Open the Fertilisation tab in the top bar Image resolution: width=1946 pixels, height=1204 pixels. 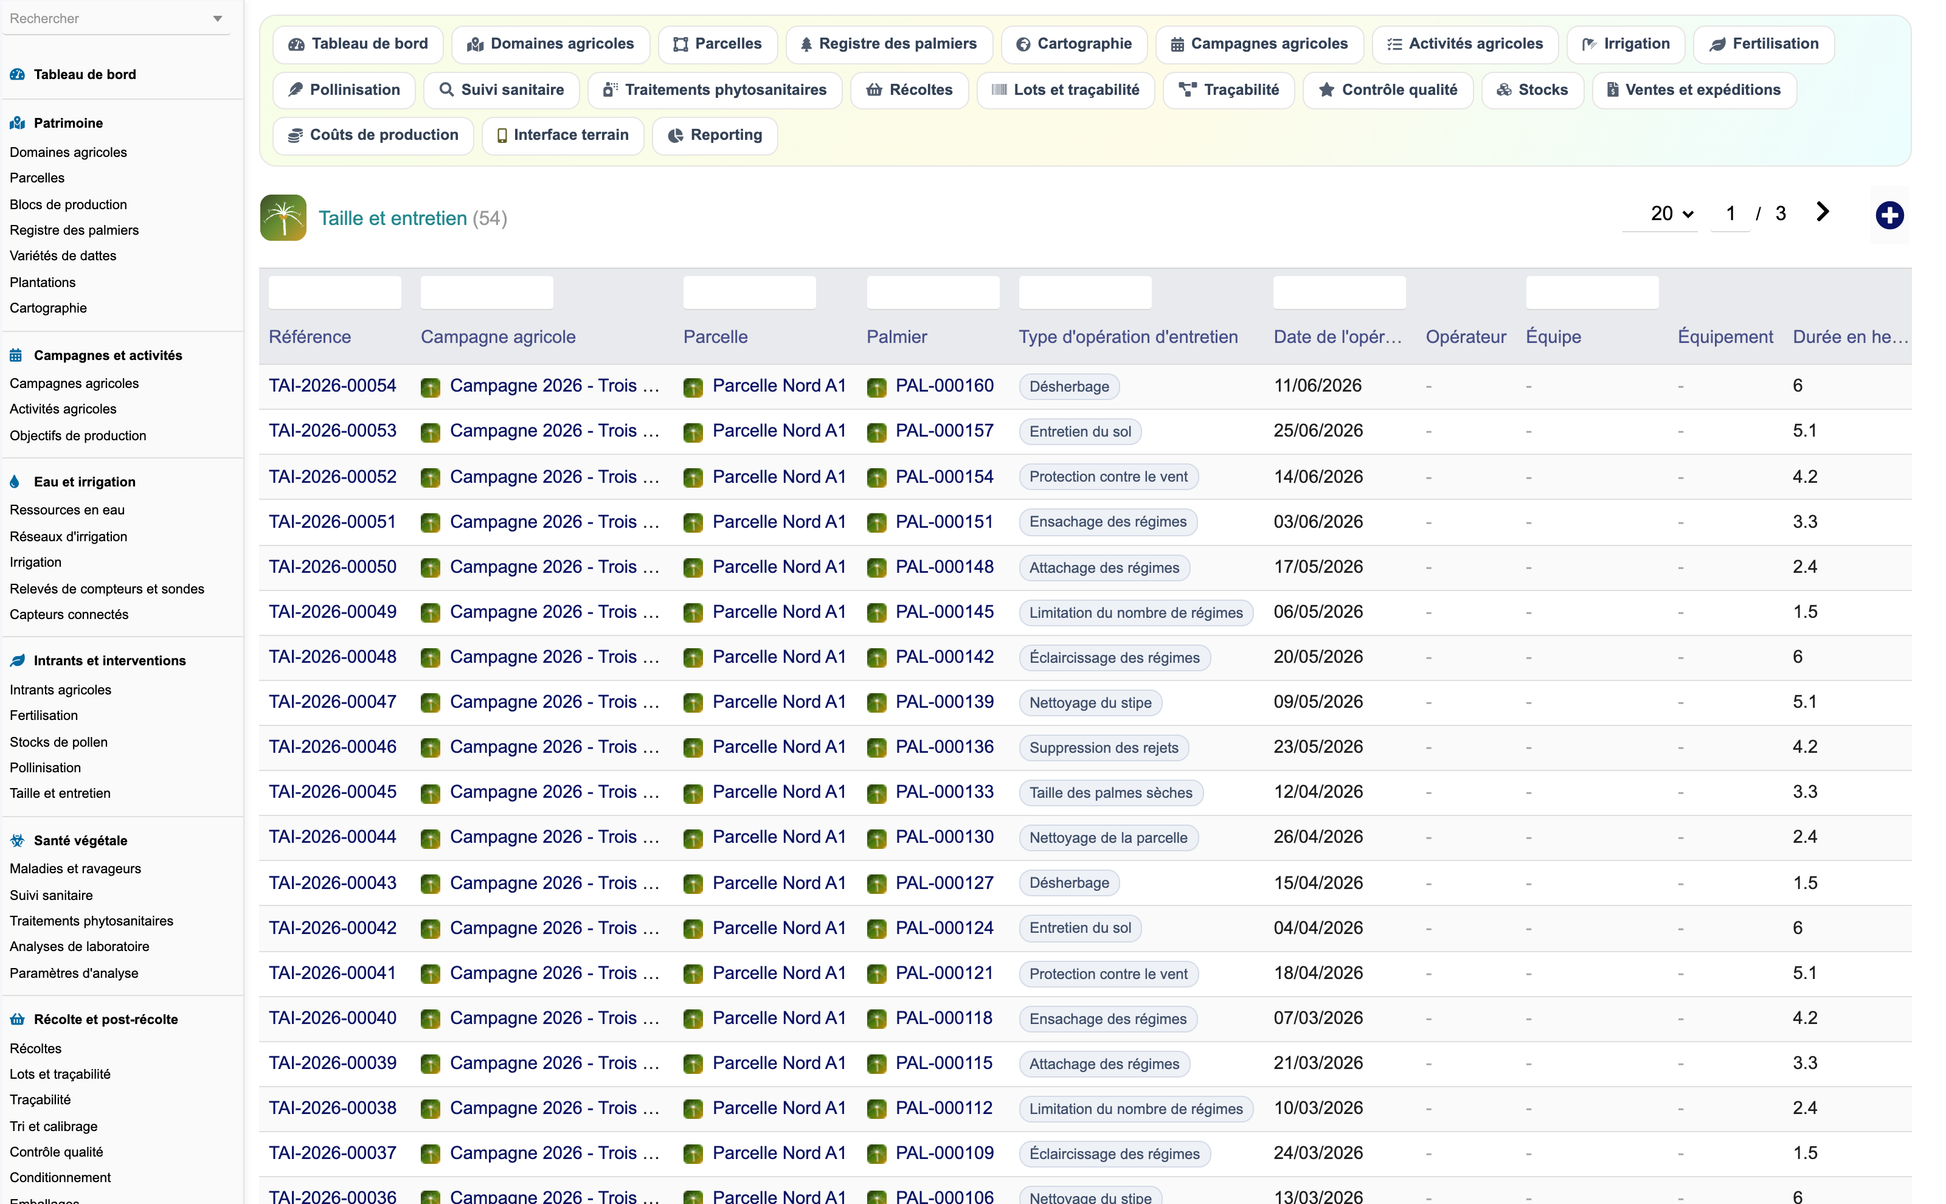[1764, 44]
